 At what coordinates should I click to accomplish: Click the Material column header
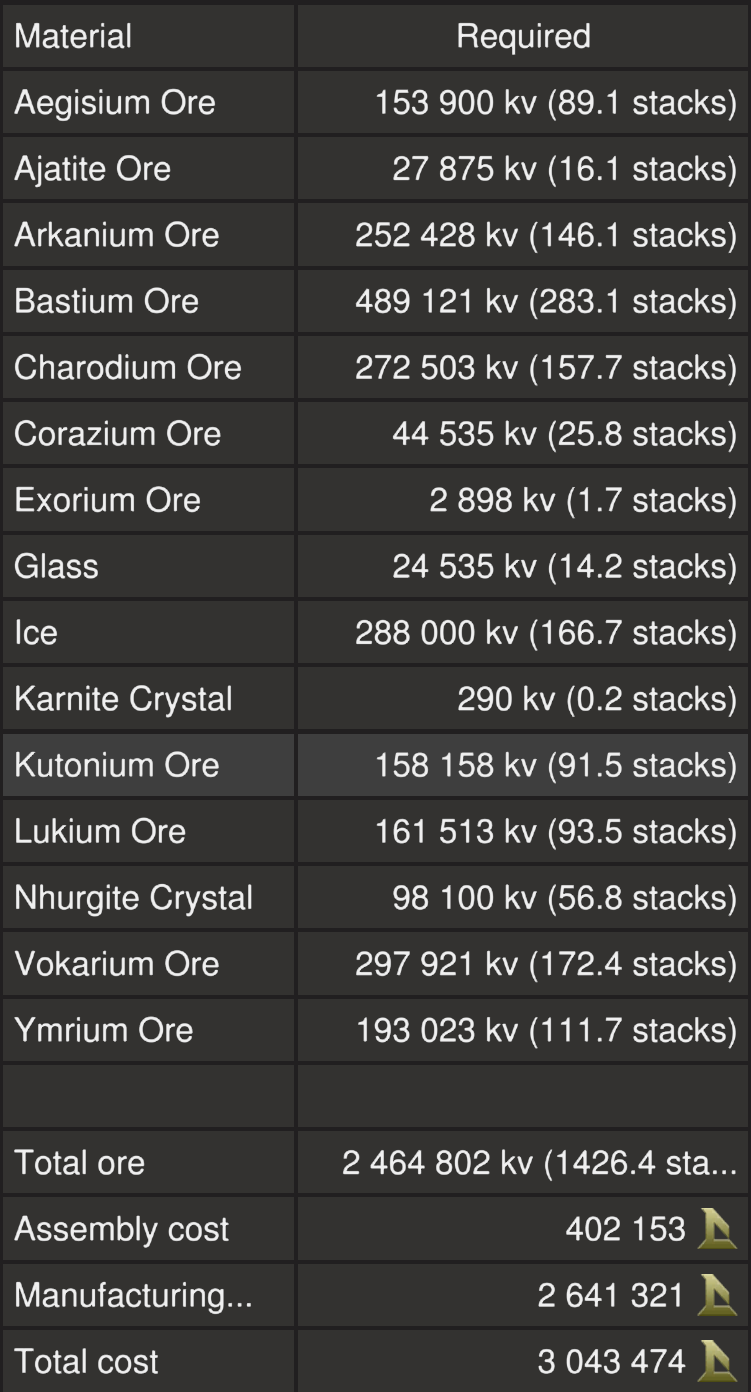(x=73, y=36)
